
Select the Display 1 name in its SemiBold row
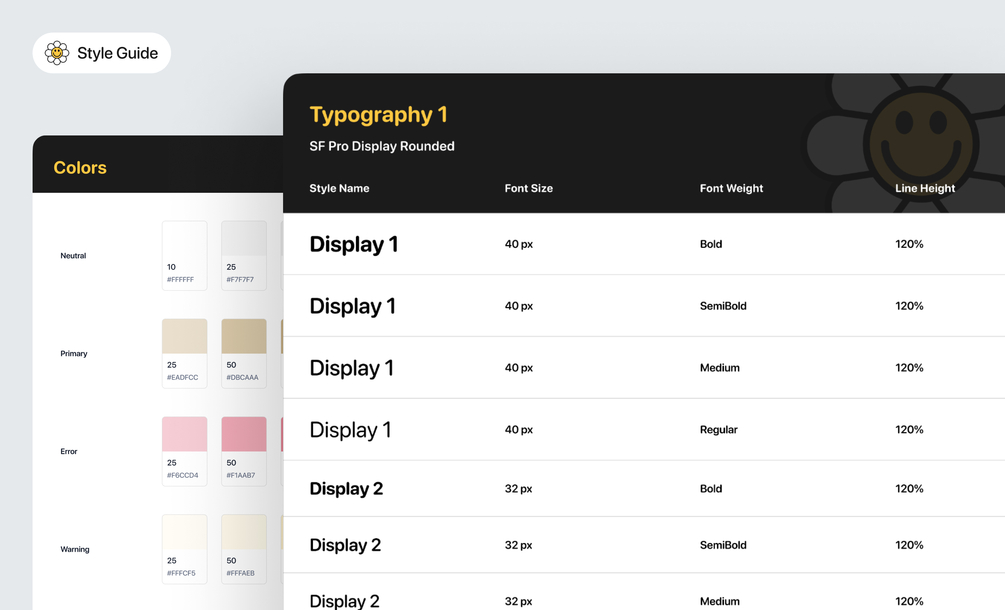pyautogui.click(x=353, y=306)
